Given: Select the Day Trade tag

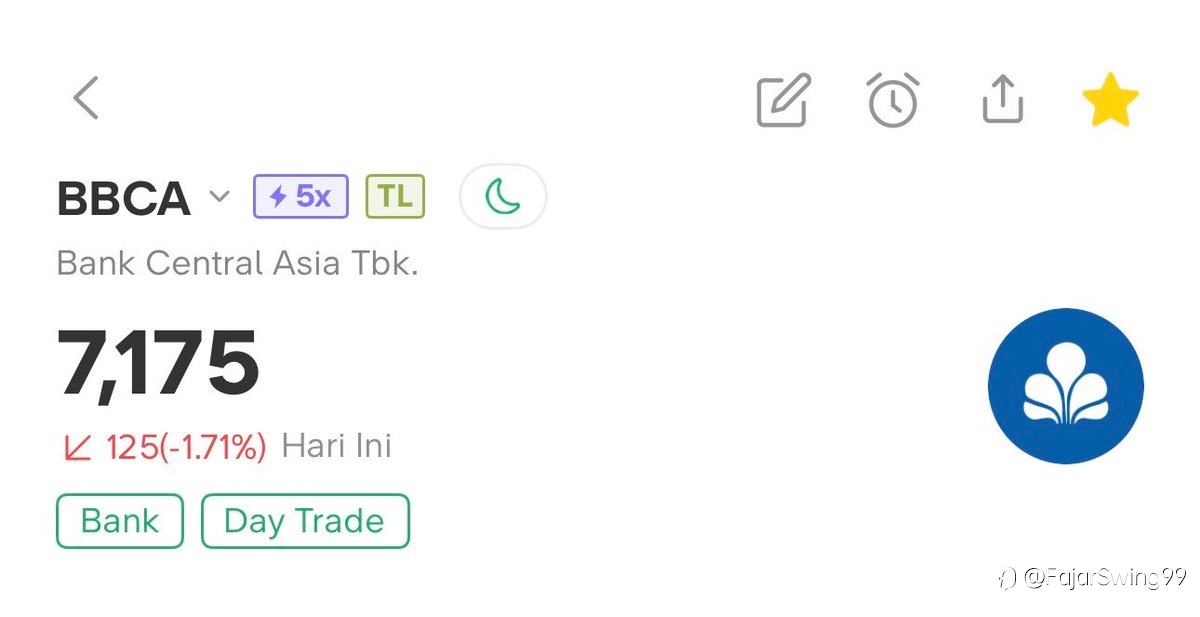Looking at the screenshot, I should [305, 521].
